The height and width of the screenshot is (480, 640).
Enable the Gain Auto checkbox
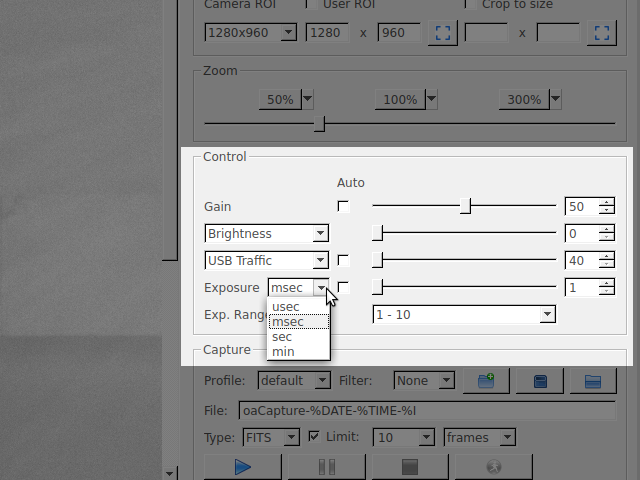click(x=343, y=206)
